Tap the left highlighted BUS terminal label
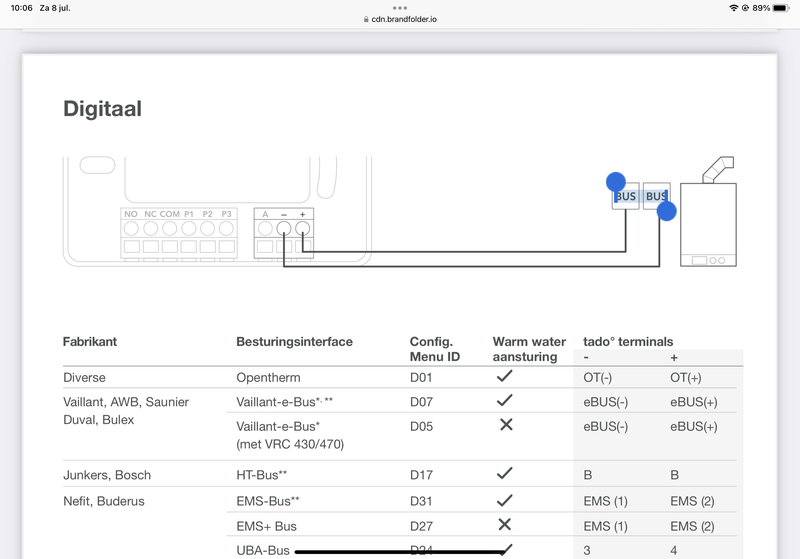The width and height of the screenshot is (800, 559). [x=626, y=196]
